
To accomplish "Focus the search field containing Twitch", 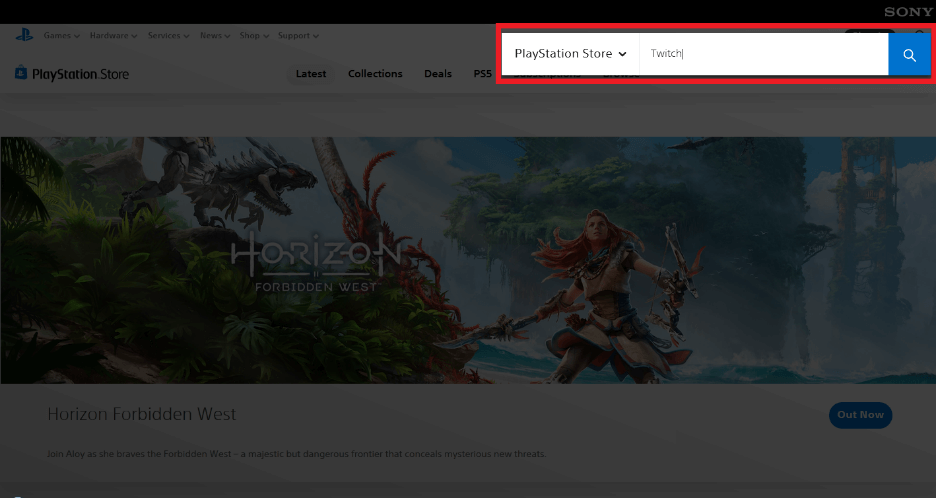I will point(764,54).
